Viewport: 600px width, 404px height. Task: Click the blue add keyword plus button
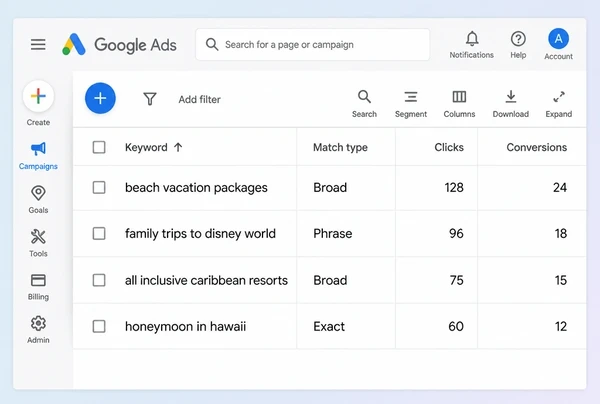(x=100, y=98)
